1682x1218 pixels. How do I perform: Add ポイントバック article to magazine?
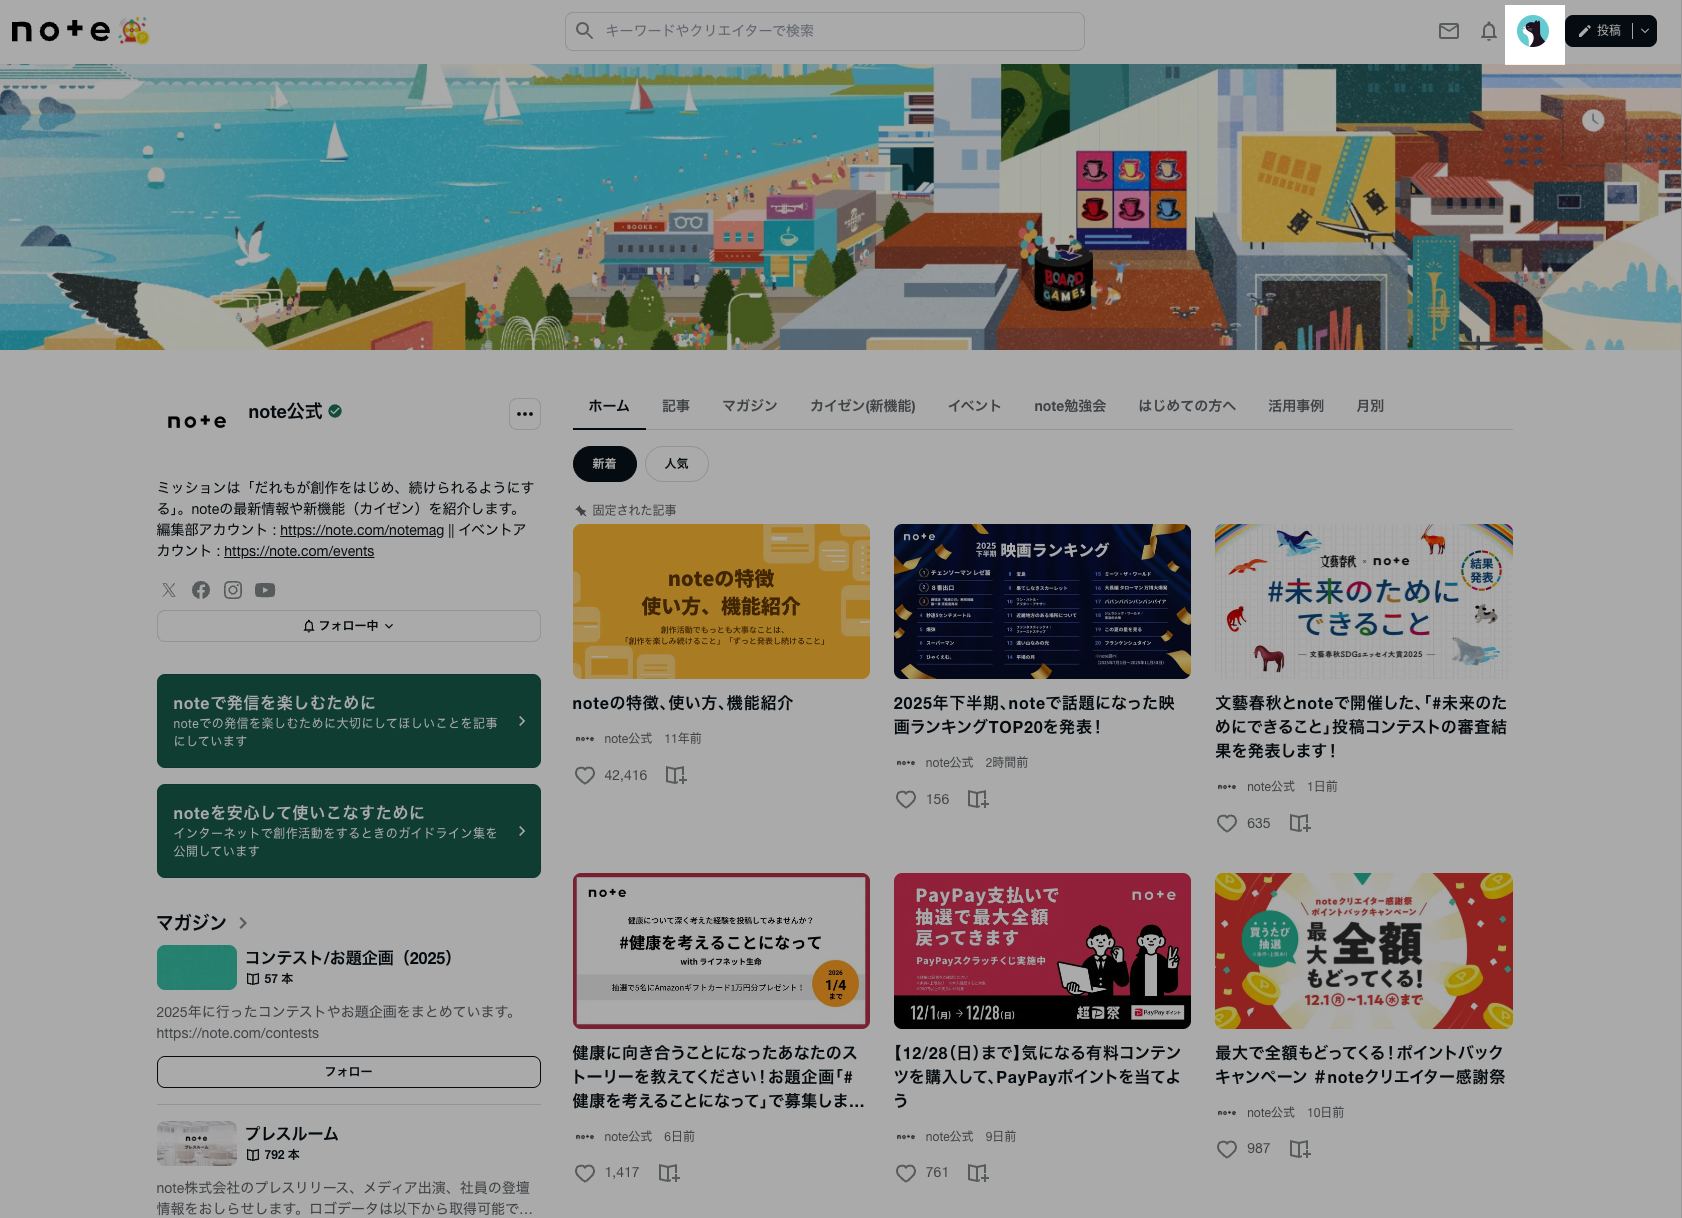pos(1299,1148)
